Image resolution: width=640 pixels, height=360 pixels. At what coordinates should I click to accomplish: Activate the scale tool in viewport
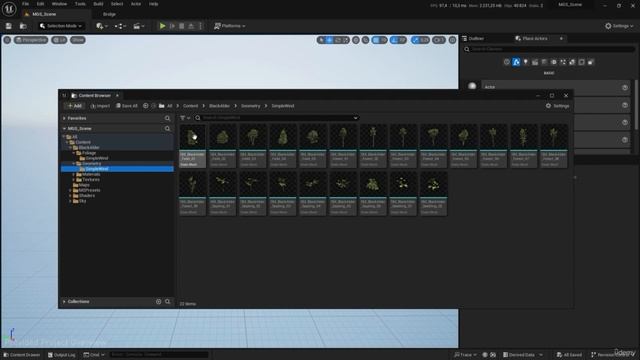point(346,40)
